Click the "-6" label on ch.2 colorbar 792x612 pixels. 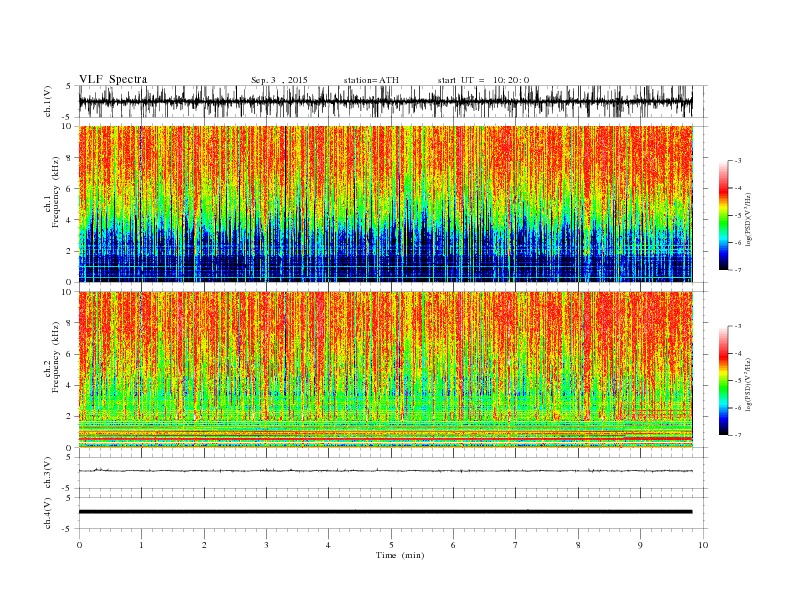pos(737,408)
